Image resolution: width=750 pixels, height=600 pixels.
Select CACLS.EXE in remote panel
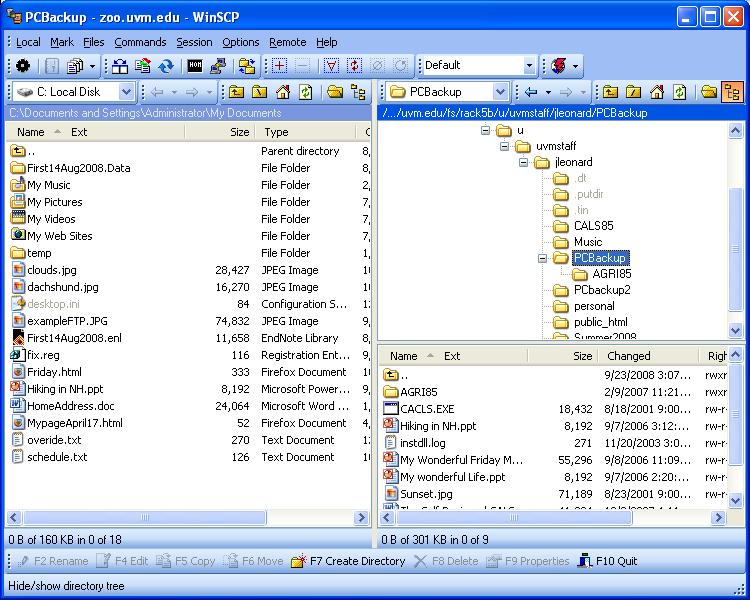click(x=427, y=409)
